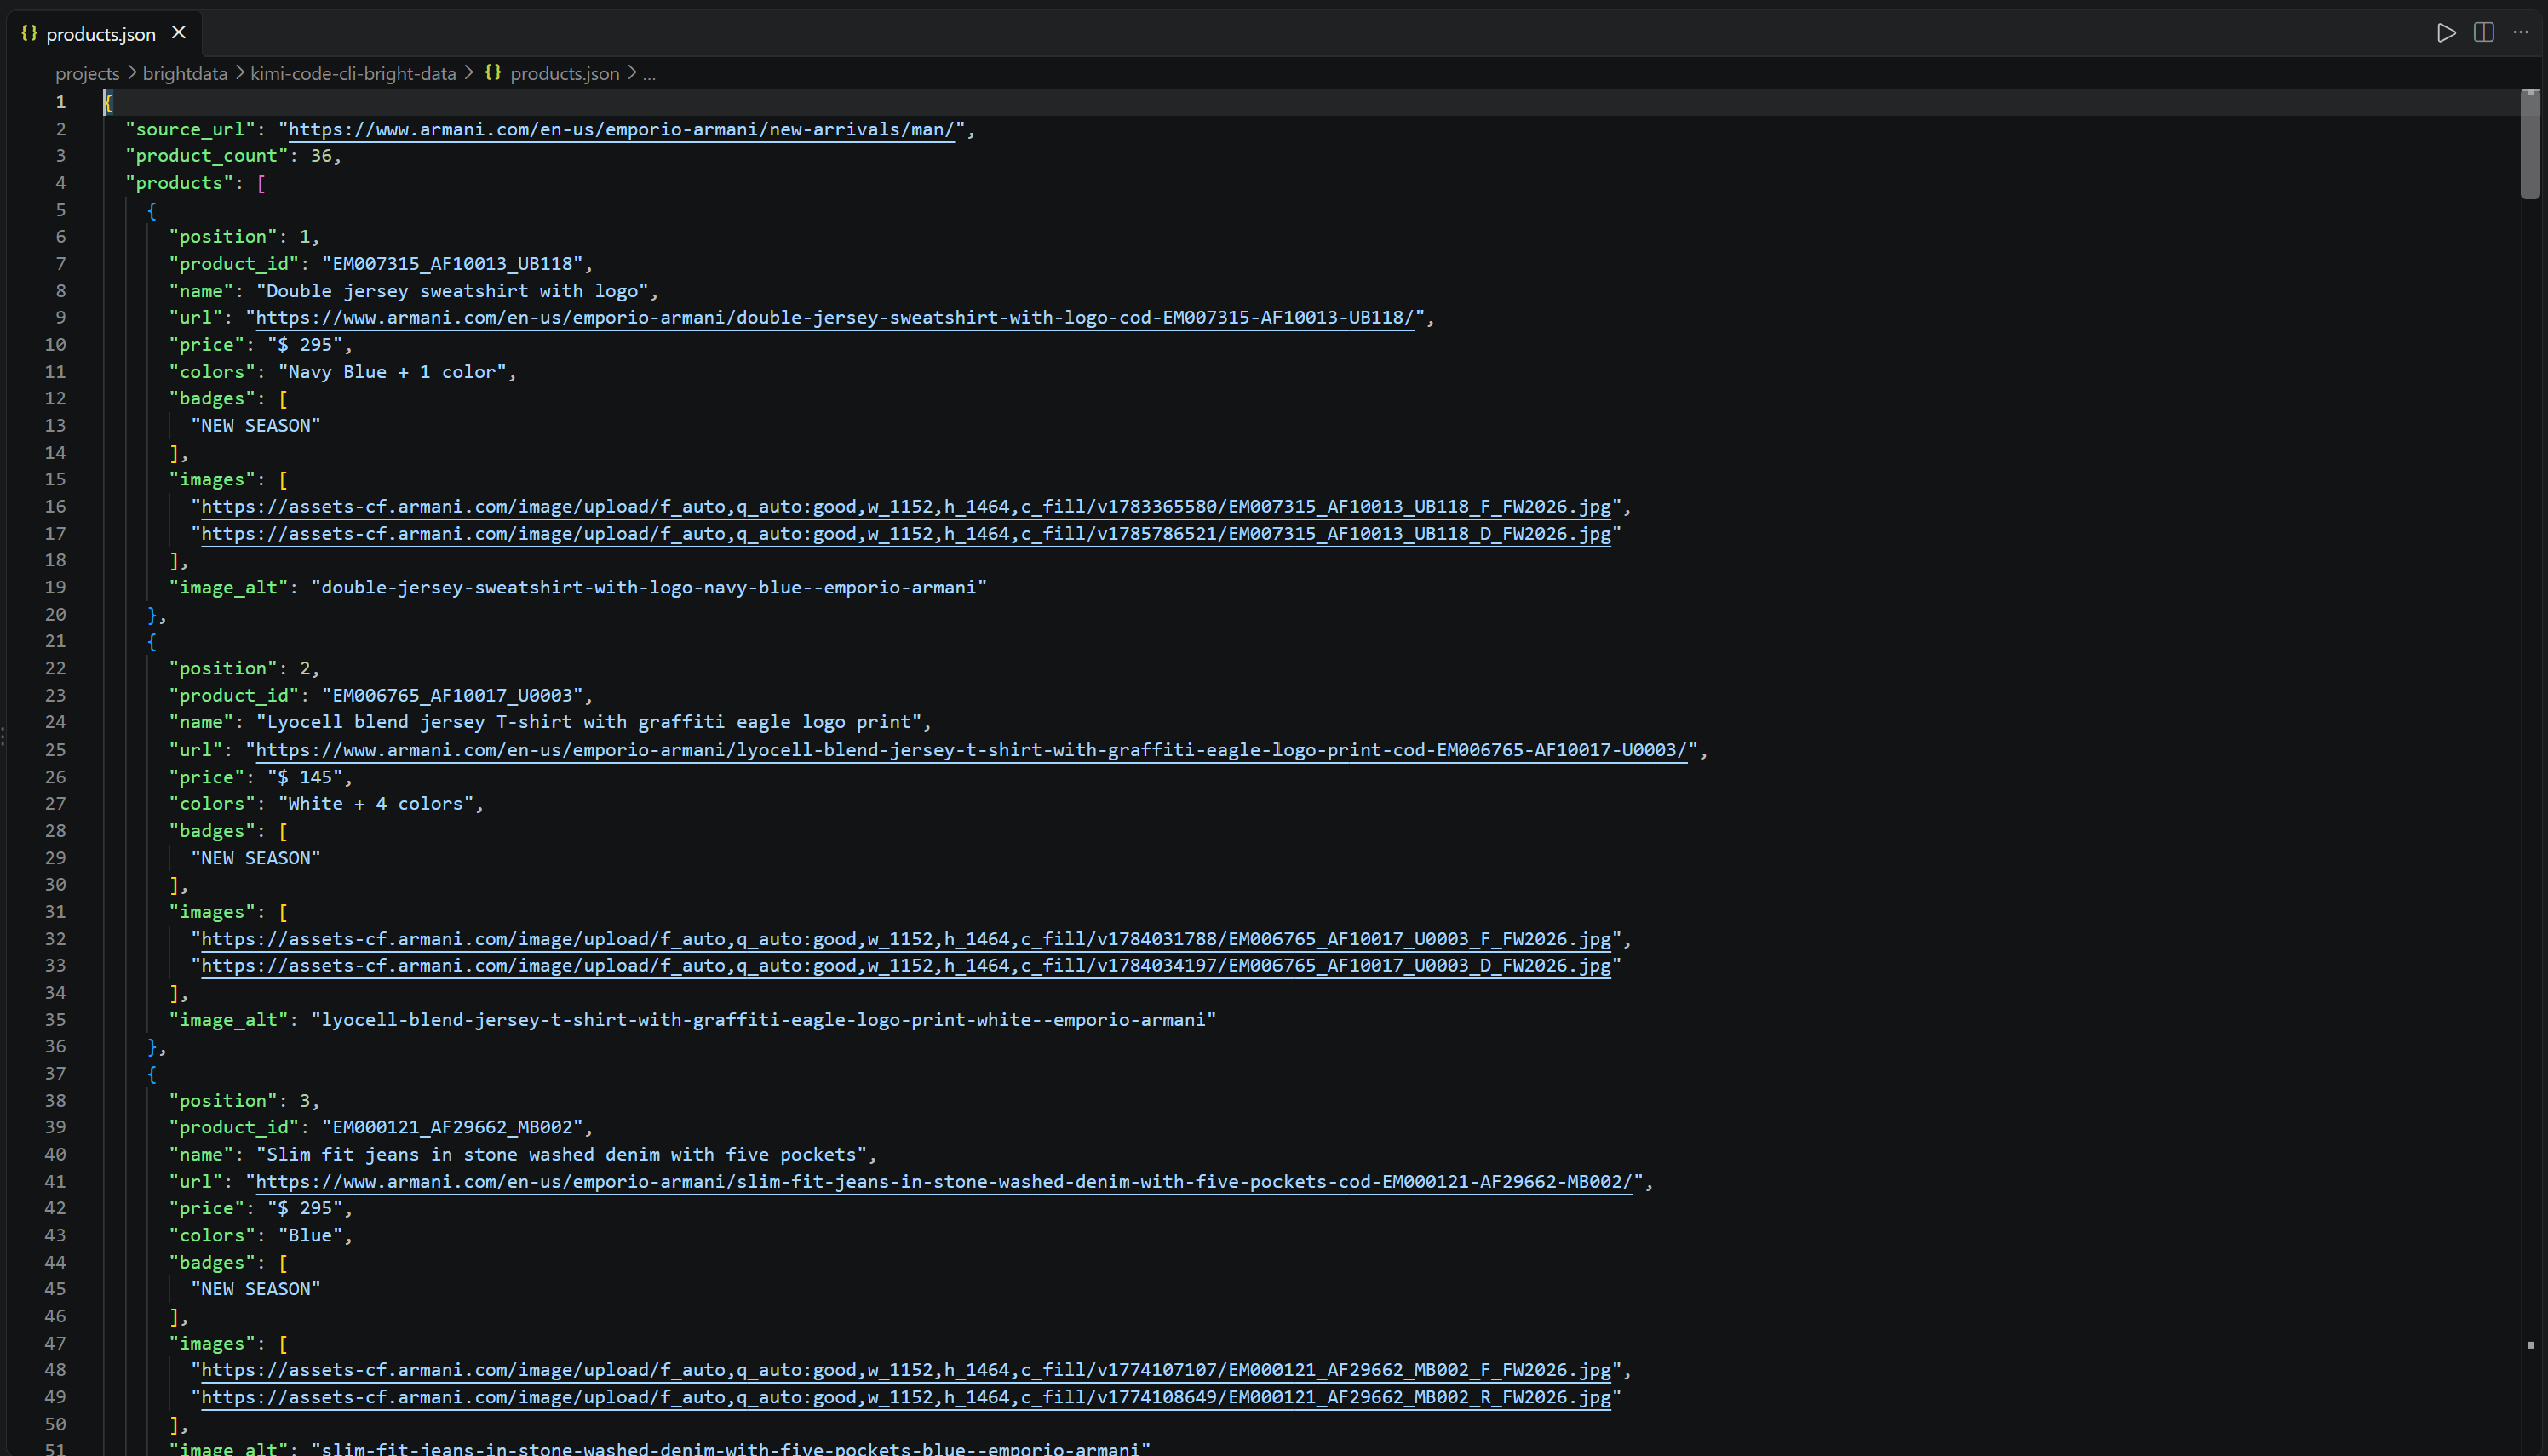The image size is (2548, 1456).
Task: Click "NEW SEASON" badge text on line 13
Action: click(256, 426)
